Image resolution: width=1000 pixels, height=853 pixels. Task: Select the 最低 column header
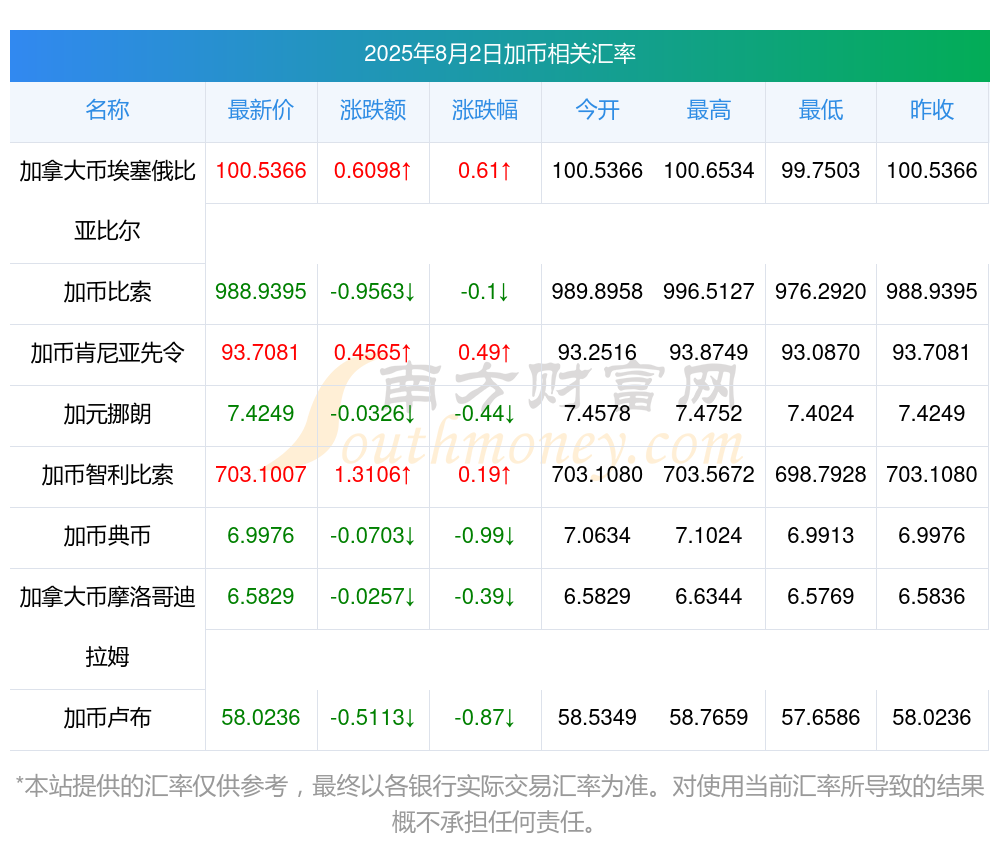[x=821, y=110]
